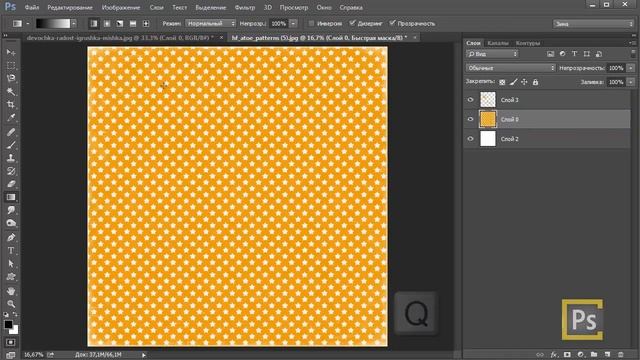640x360 pixels.
Task: Open layer Непрозрачность slider arrow
Action: tap(631, 68)
